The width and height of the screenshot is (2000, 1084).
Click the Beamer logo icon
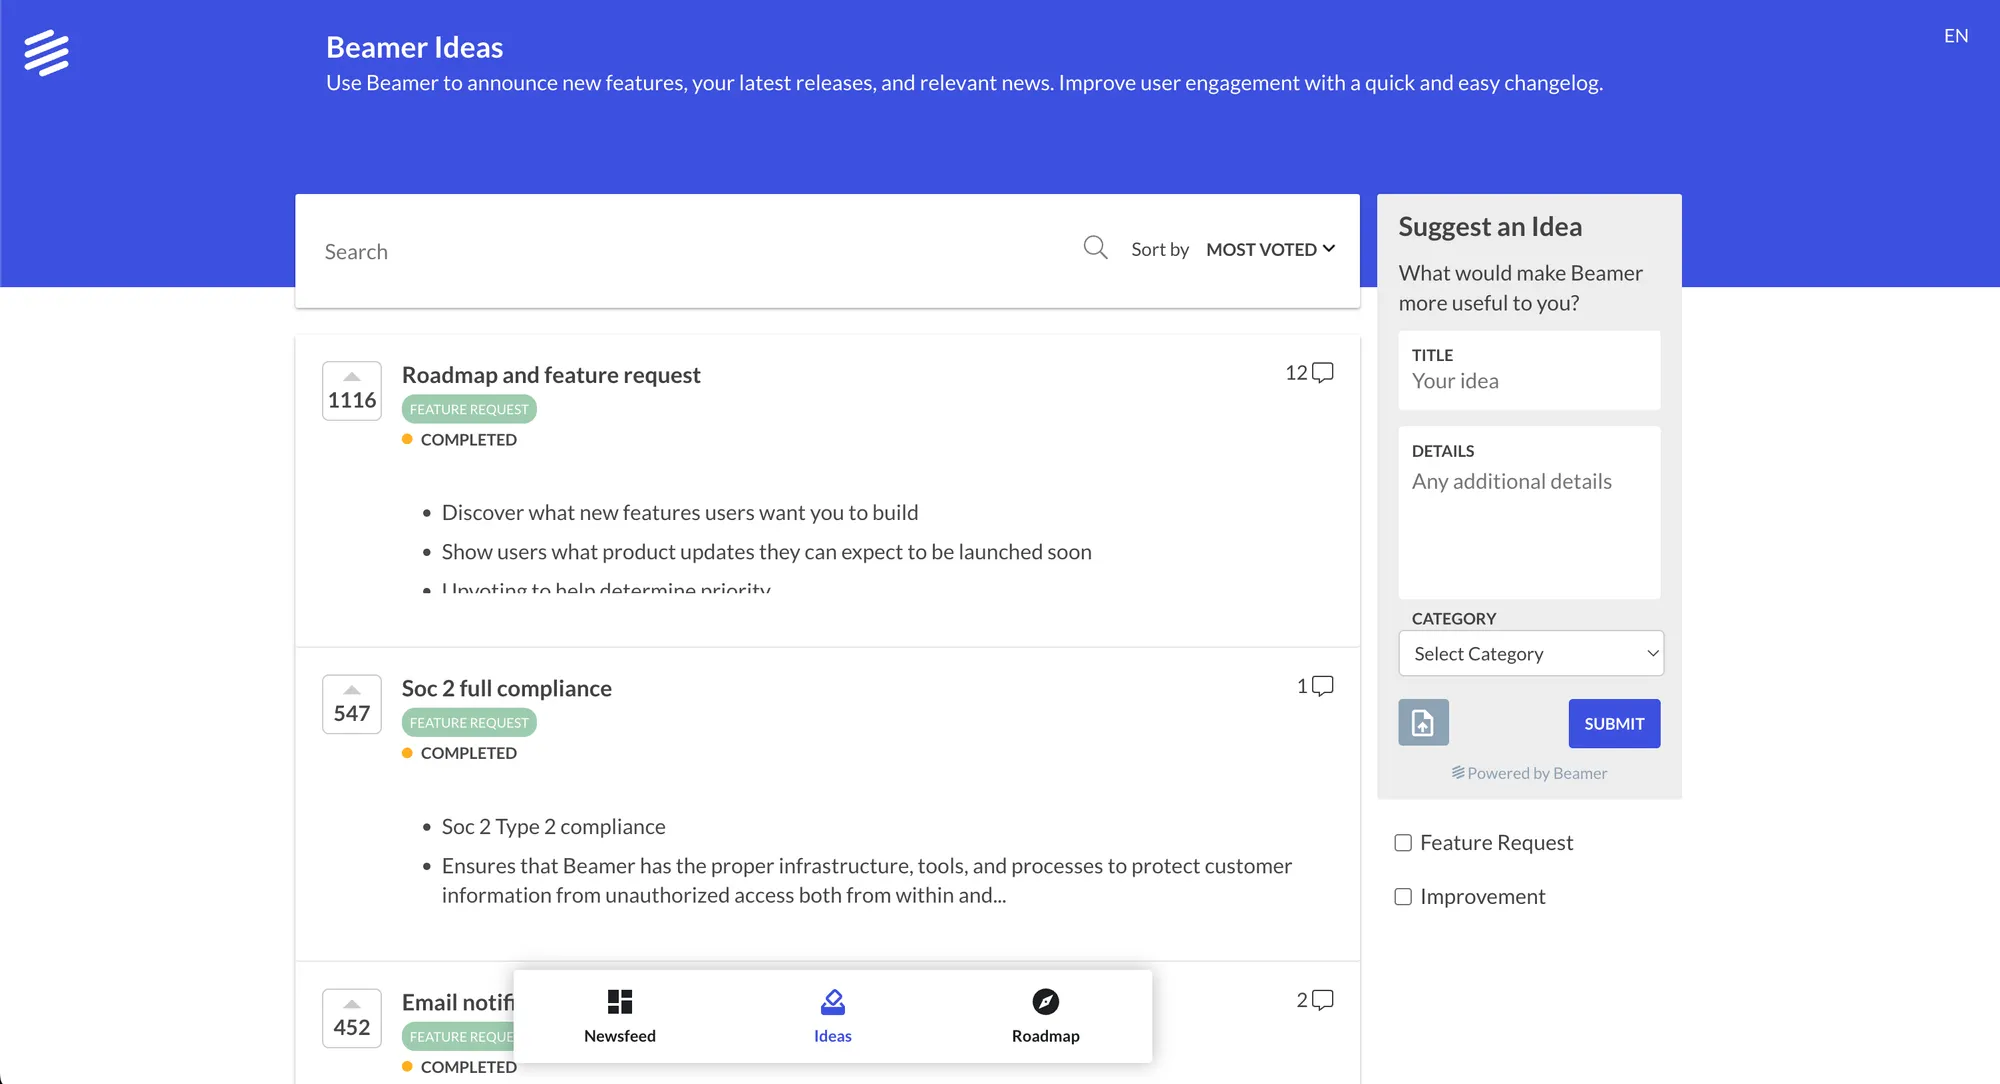[47, 53]
